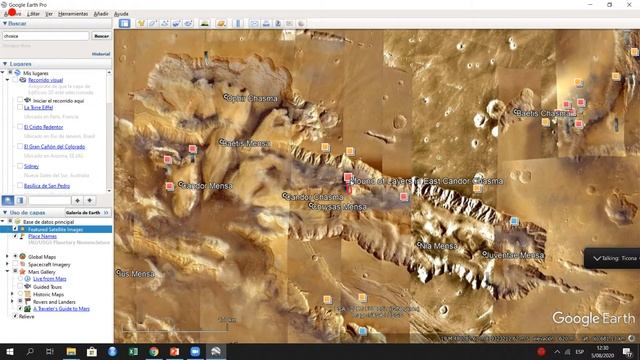This screenshot has height=360, width=640.
Task: Open Chrome from the taskbar
Action: click(154, 351)
